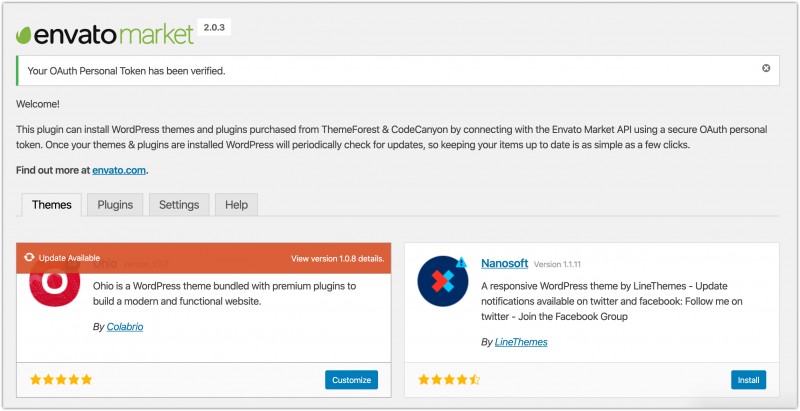Click the Nanosoft star rating
Viewport: 800px width, 411px height.
click(449, 380)
